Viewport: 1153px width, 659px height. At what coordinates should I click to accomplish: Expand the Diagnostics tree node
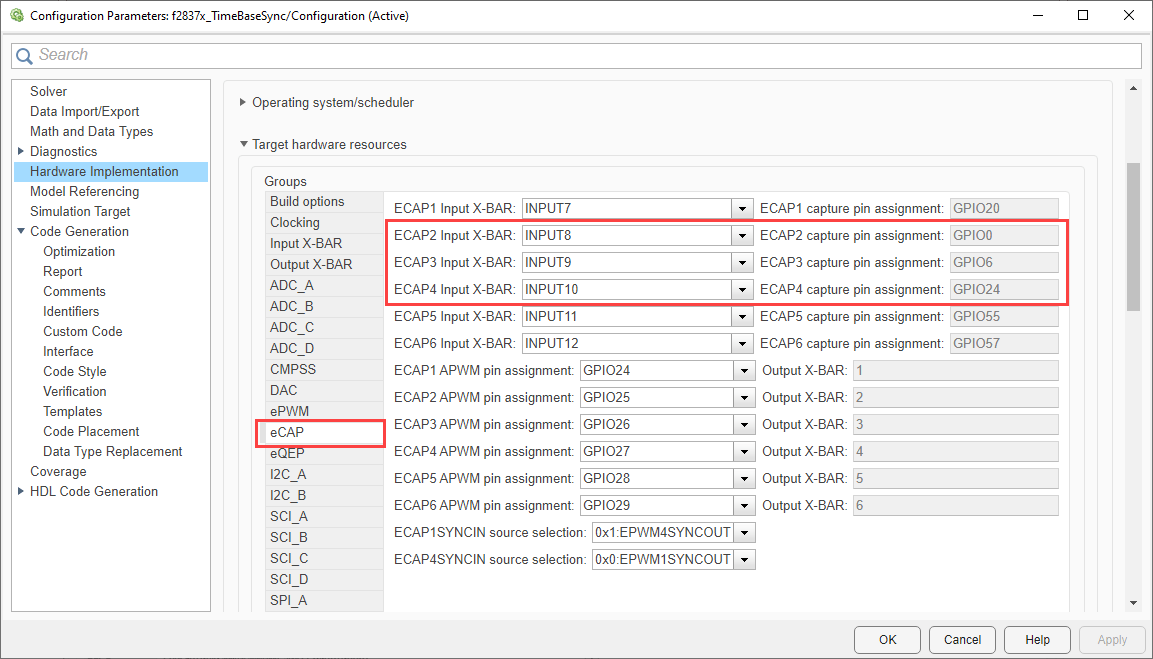[x=21, y=151]
